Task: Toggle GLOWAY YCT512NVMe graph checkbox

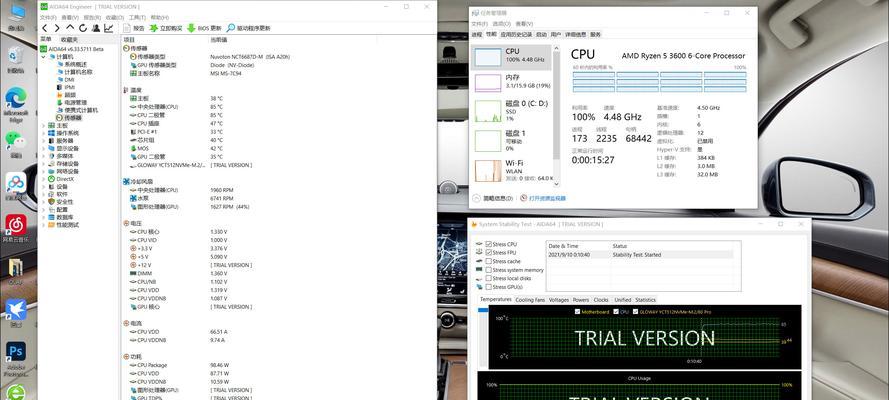Action: coord(636,312)
